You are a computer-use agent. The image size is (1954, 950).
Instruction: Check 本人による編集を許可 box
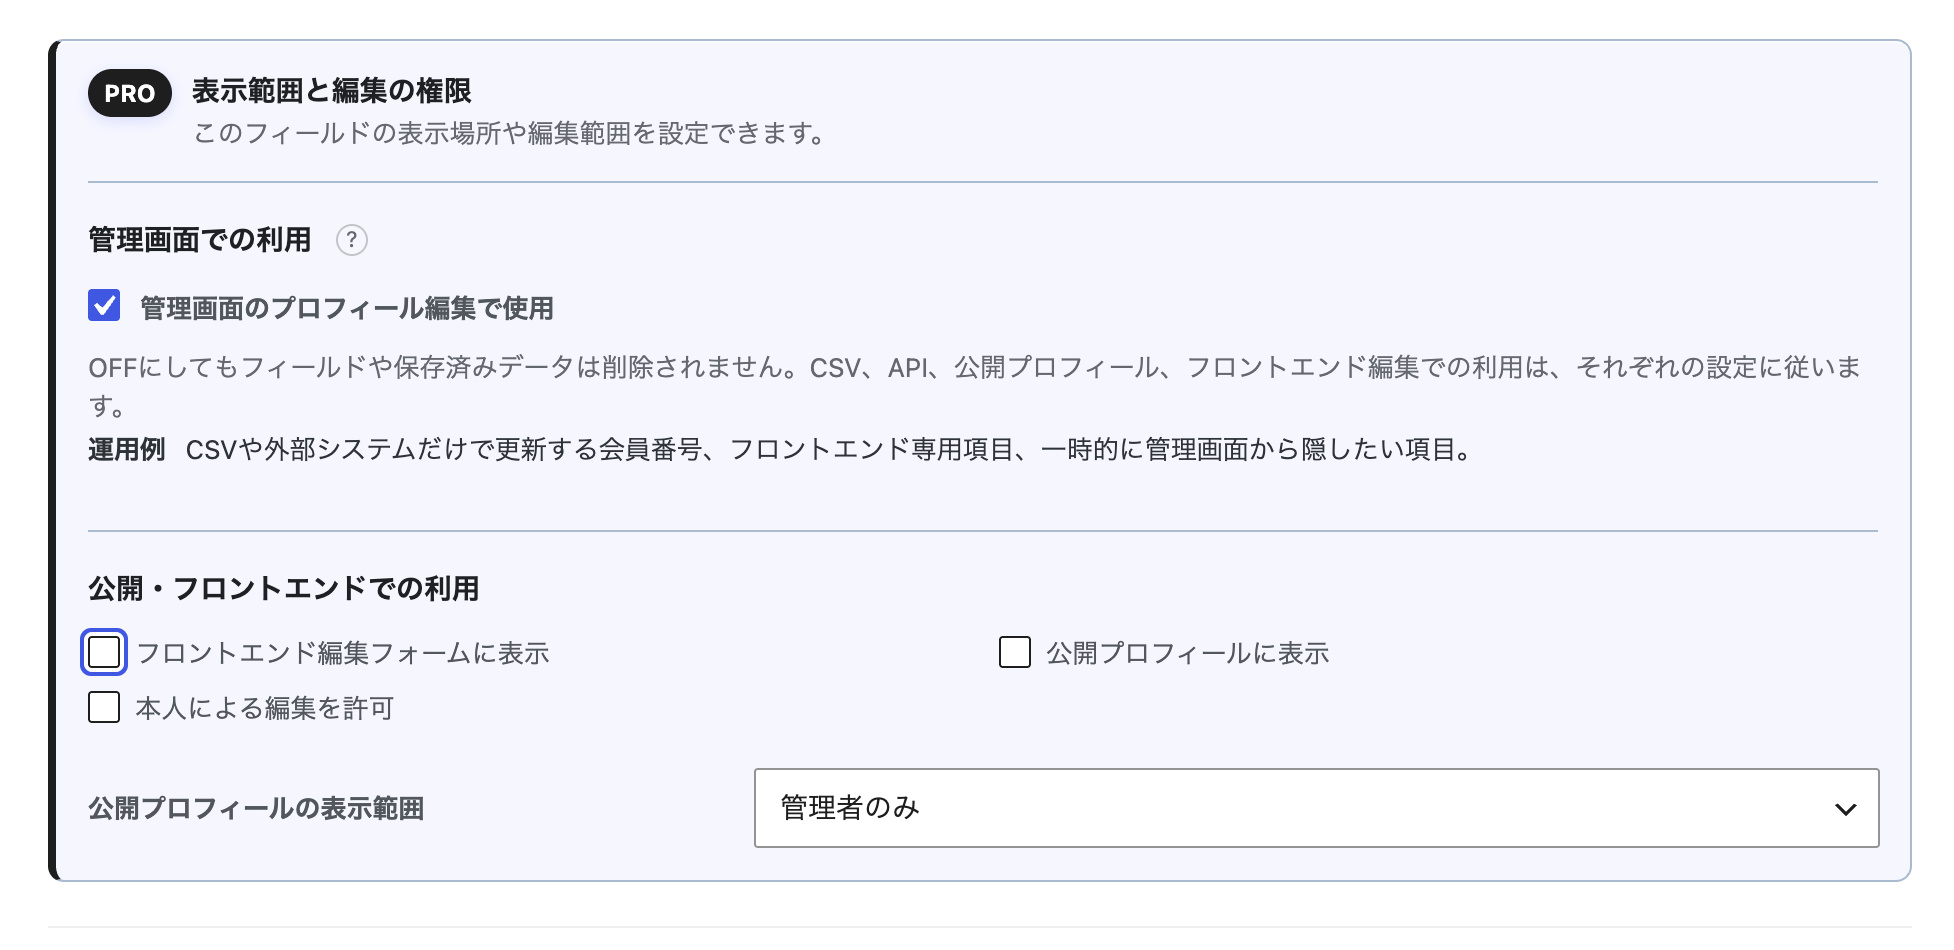(104, 707)
